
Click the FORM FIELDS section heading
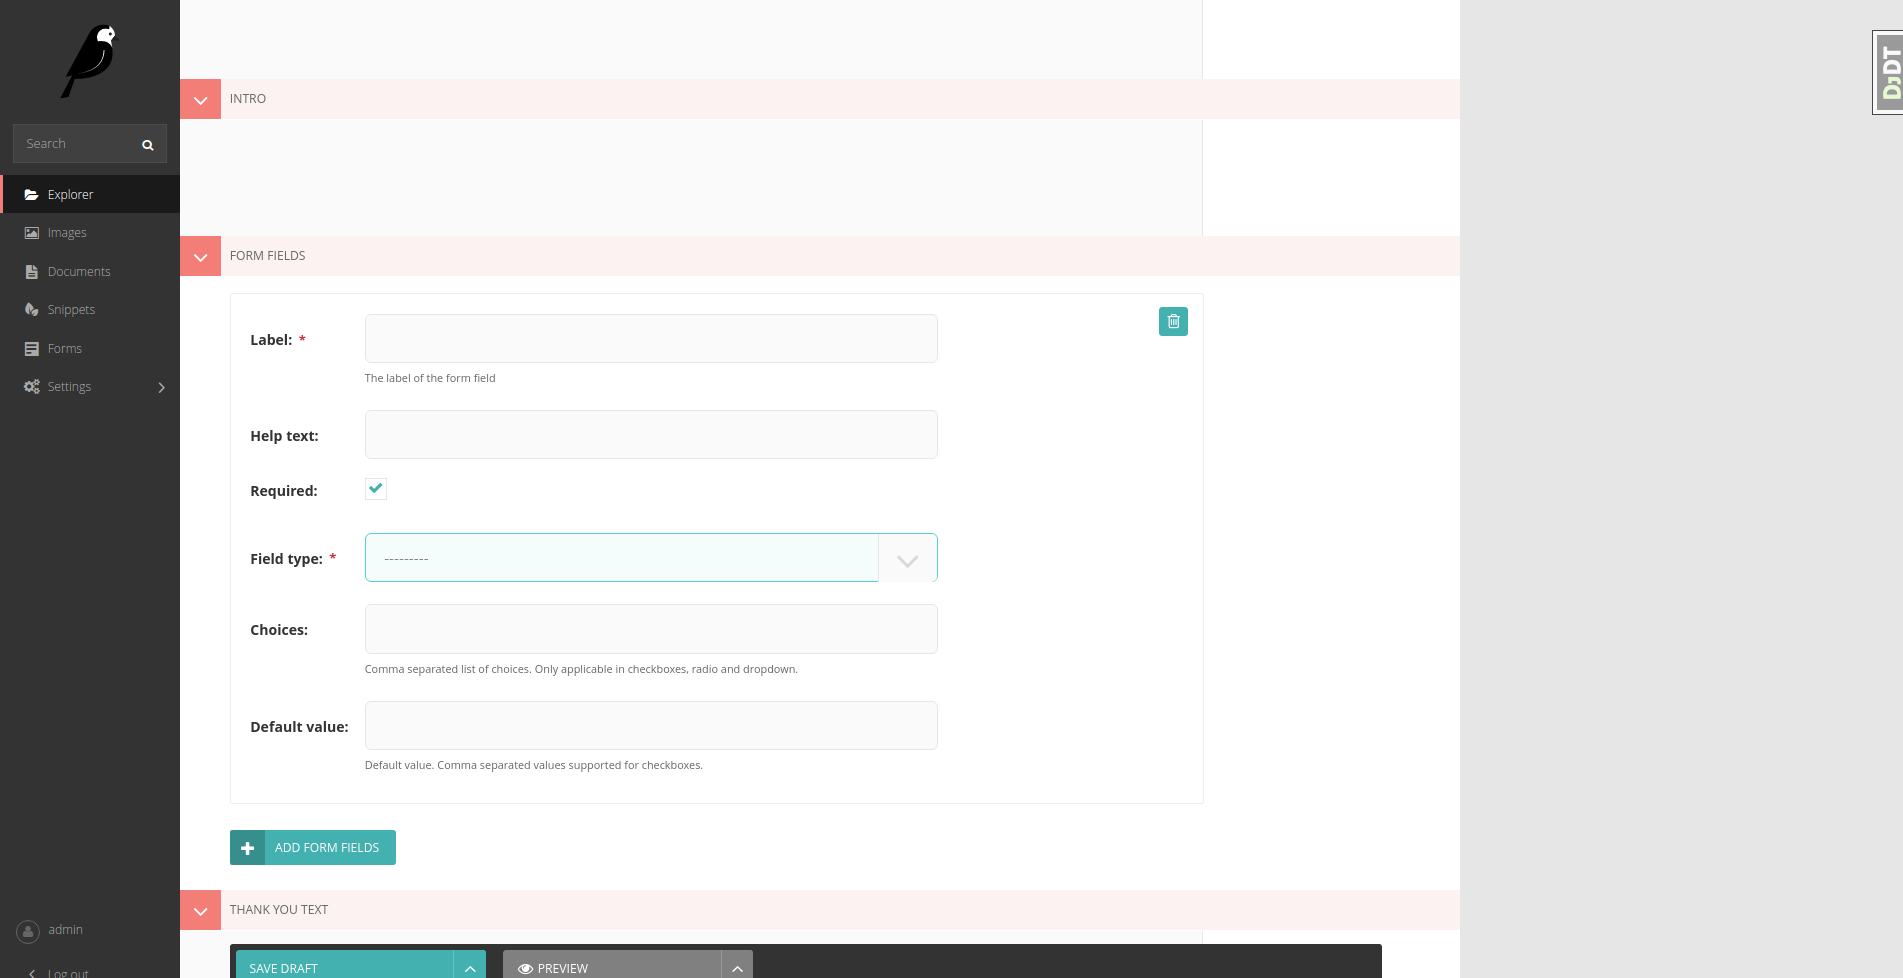click(267, 256)
